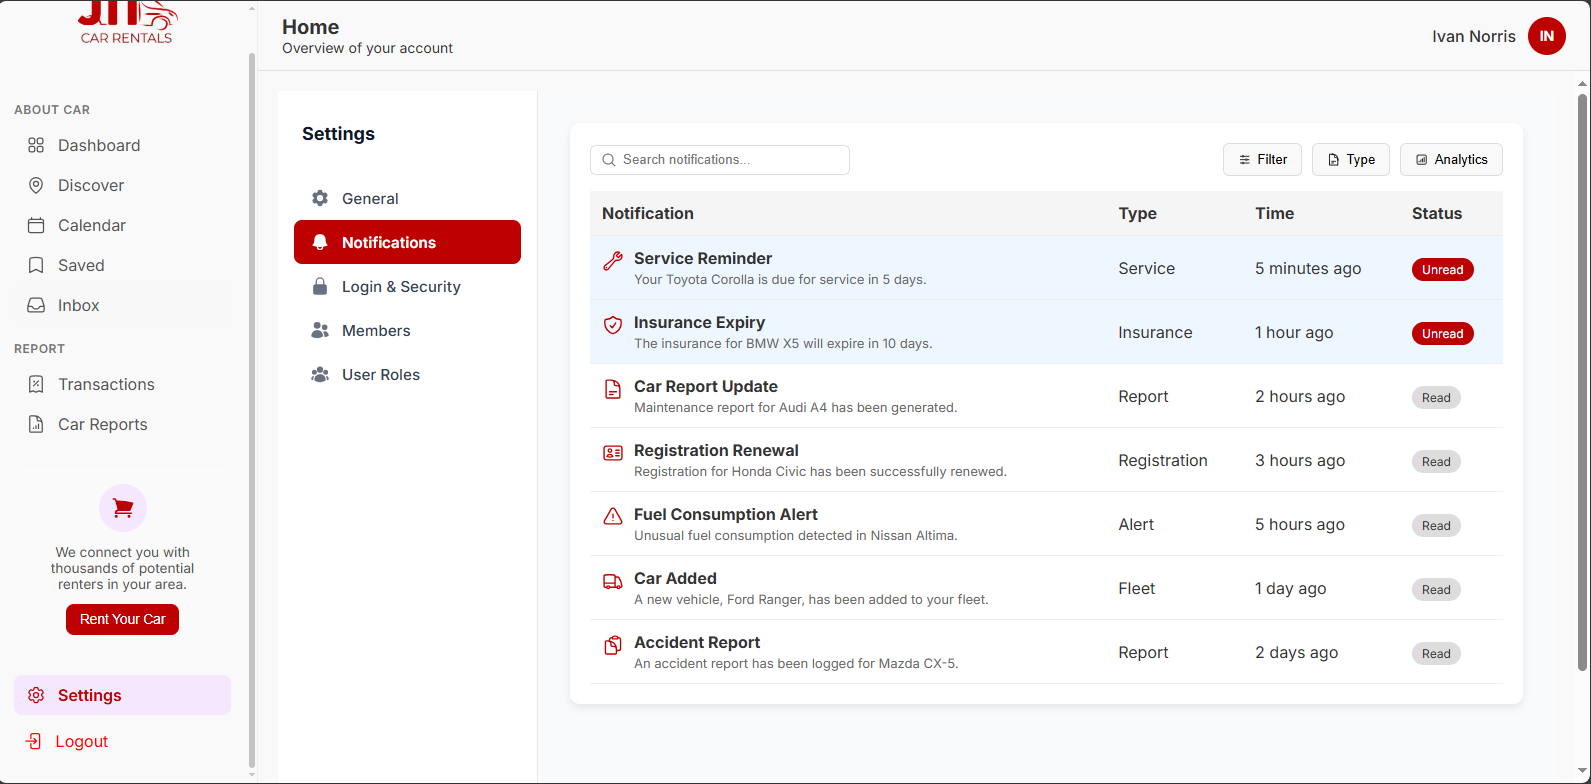Click the shopping cart icon in the sidebar promo

click(123, 509)
